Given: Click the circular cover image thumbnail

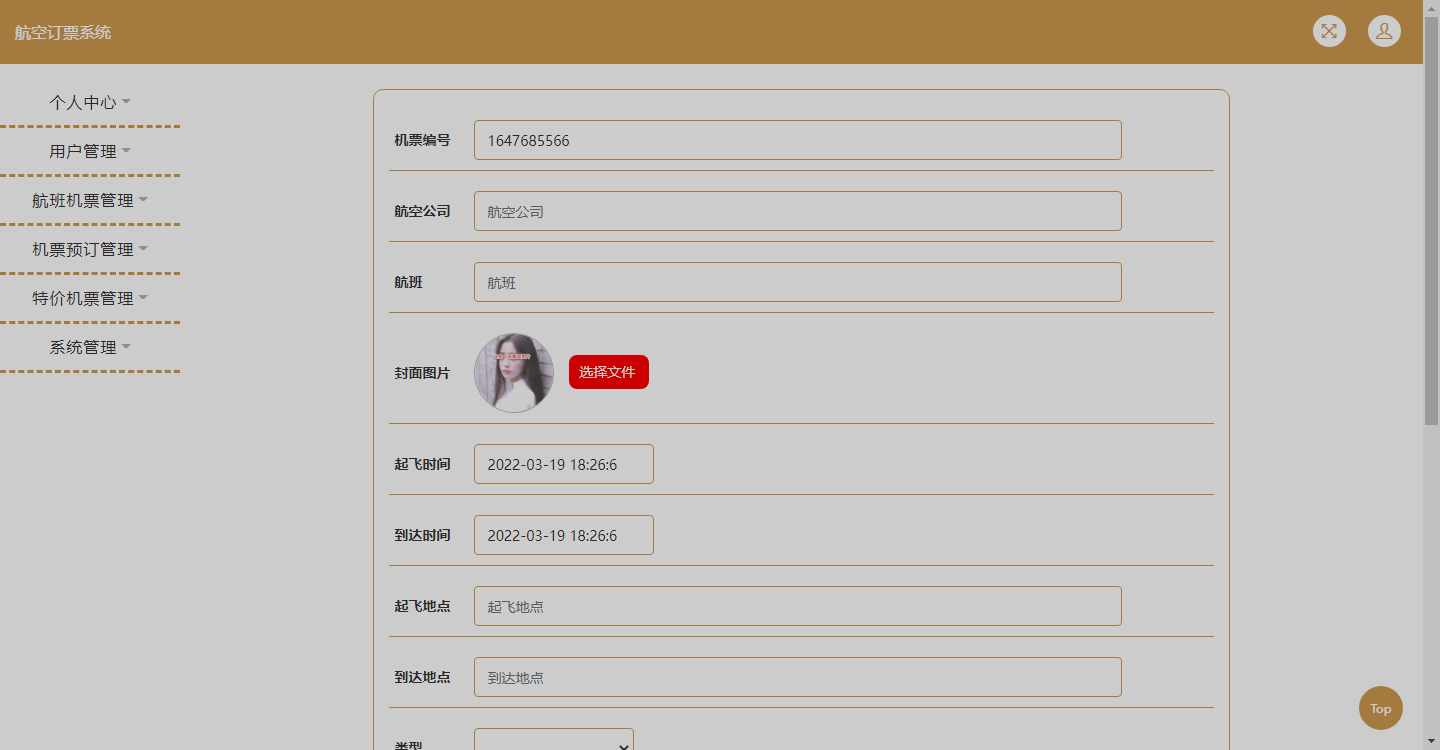Looking at the screenshot, I should [x=513, y=372].
